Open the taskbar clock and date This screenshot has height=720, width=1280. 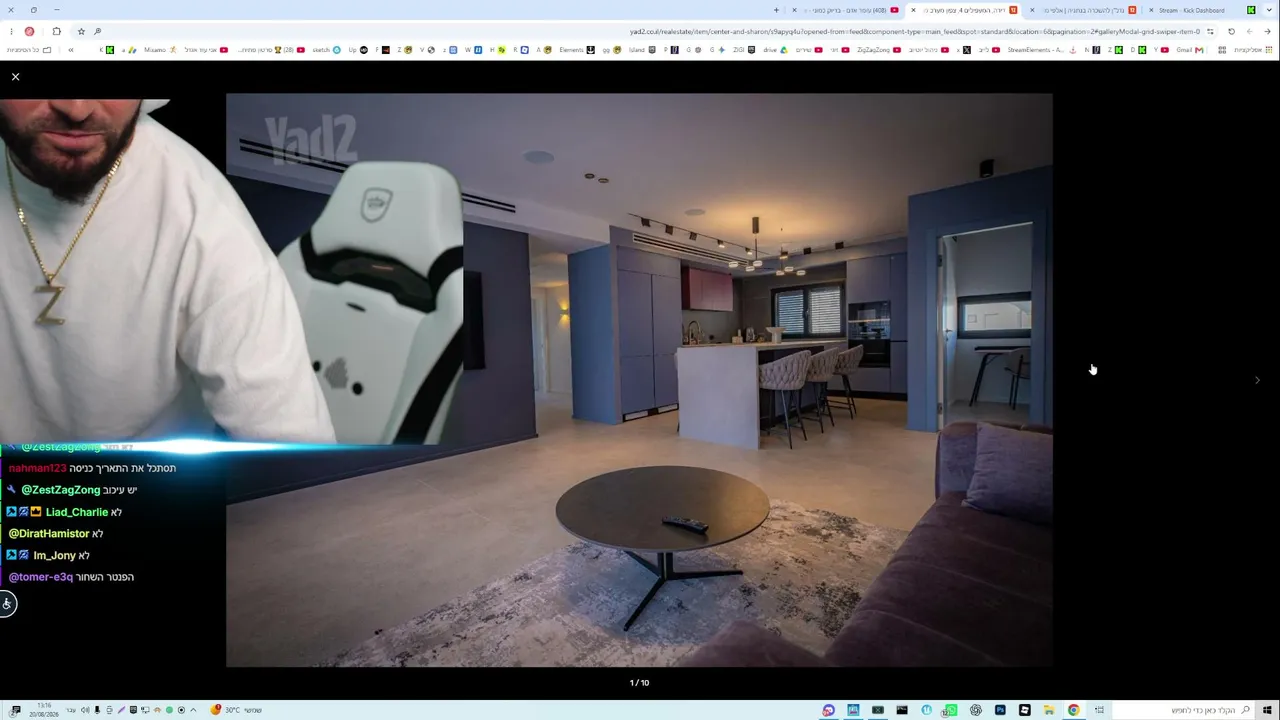(44, 710)
